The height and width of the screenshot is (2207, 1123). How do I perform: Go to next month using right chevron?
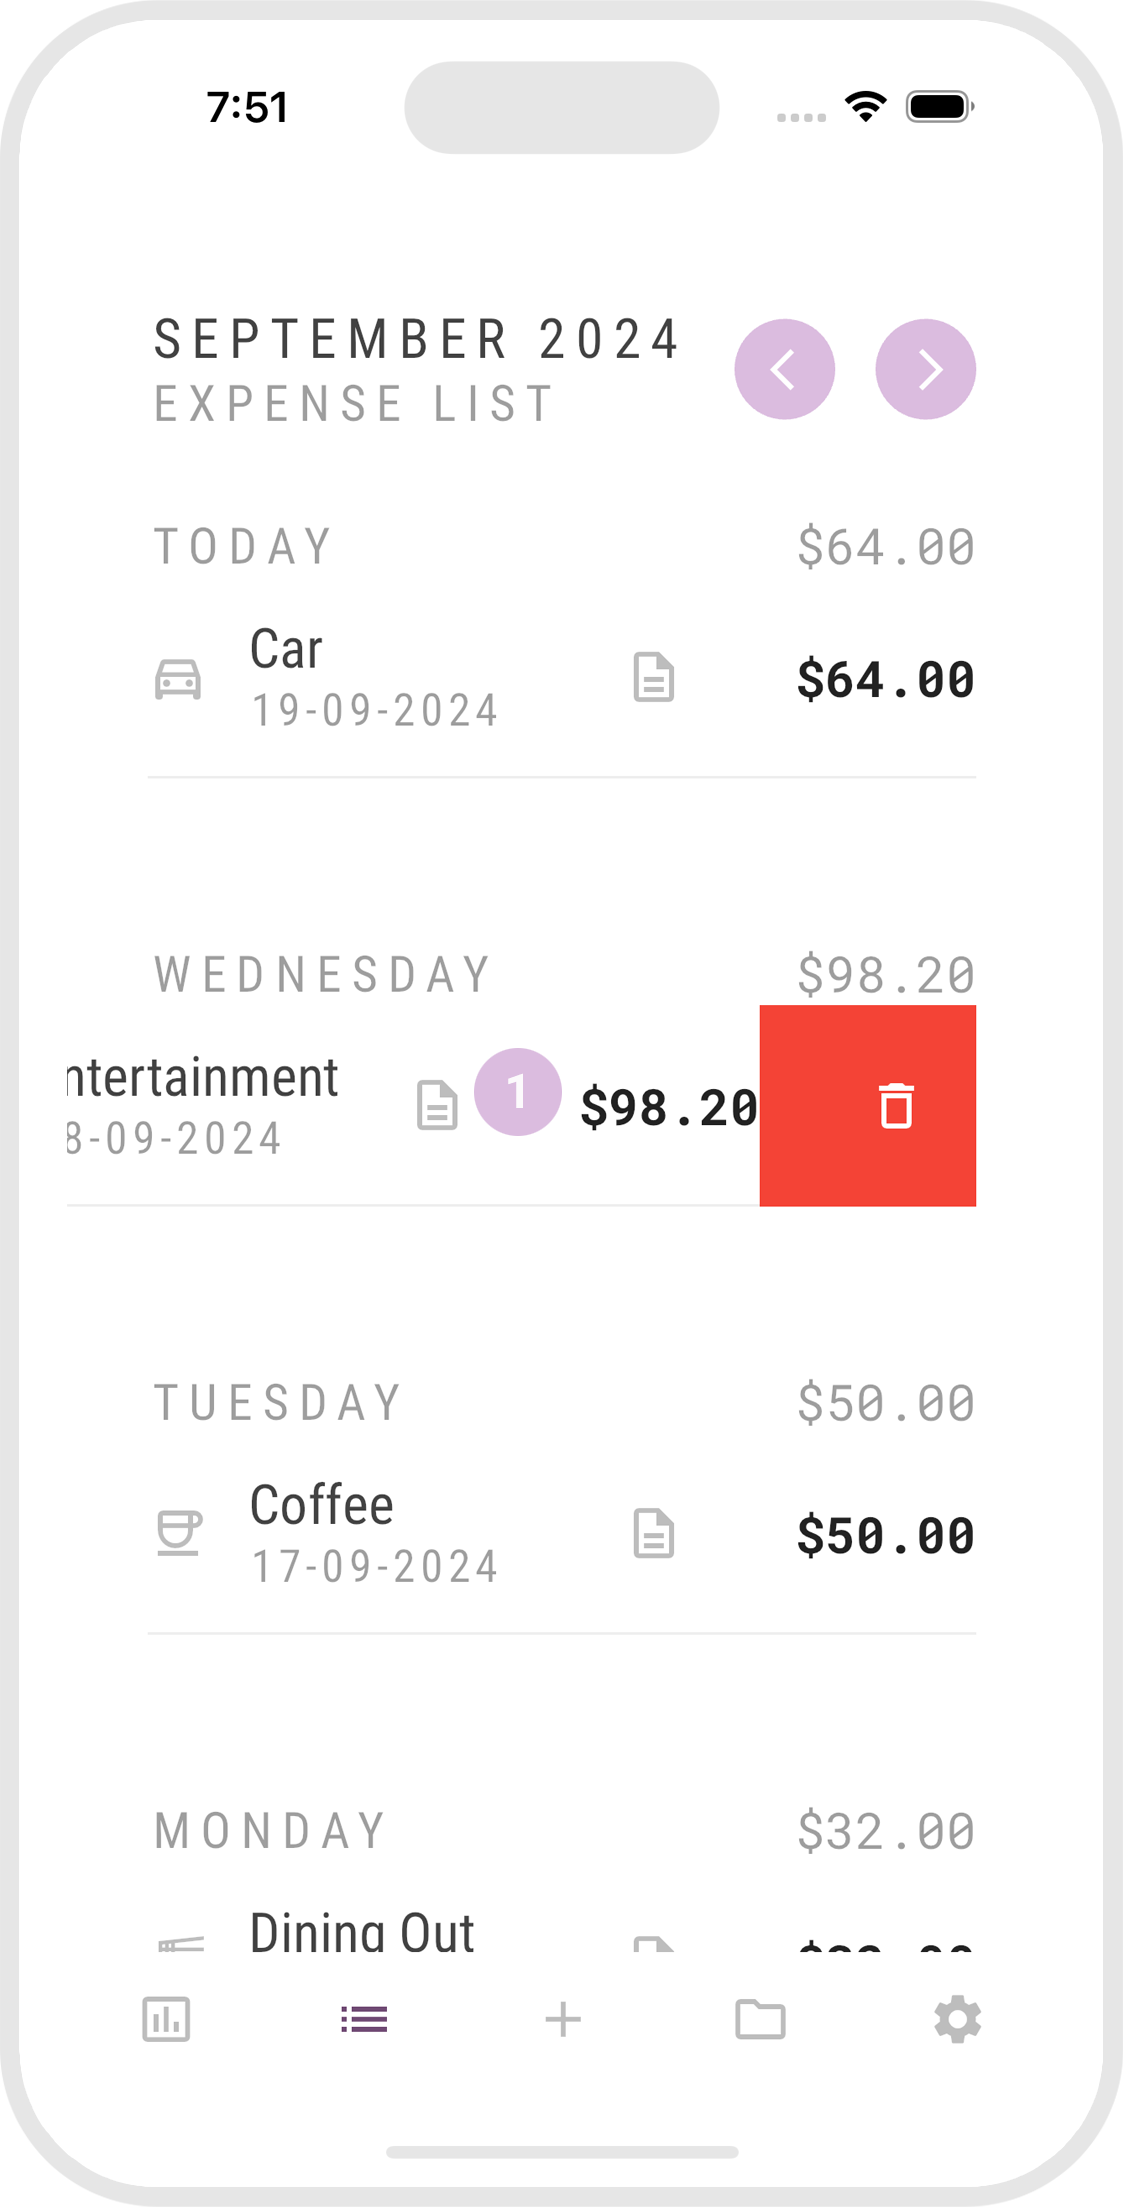click(x=925, y=369)
